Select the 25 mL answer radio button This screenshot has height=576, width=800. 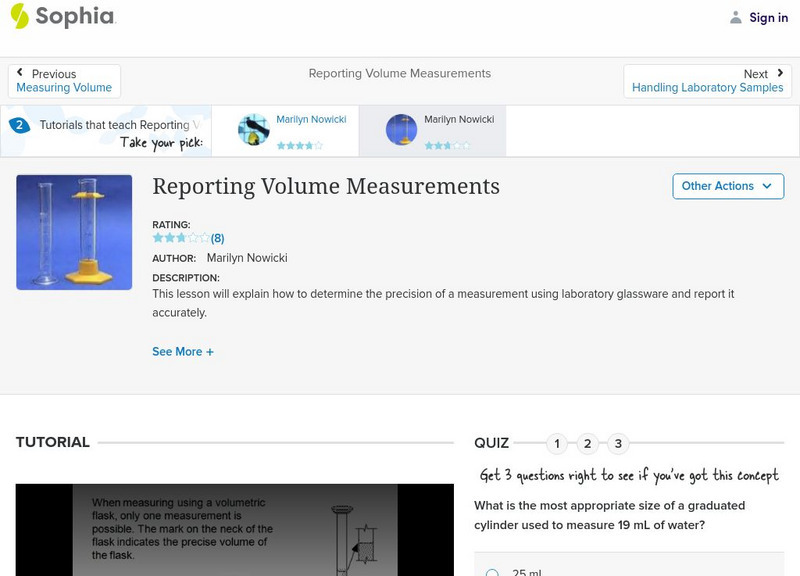pyautogui.click(x=492, y=572)
